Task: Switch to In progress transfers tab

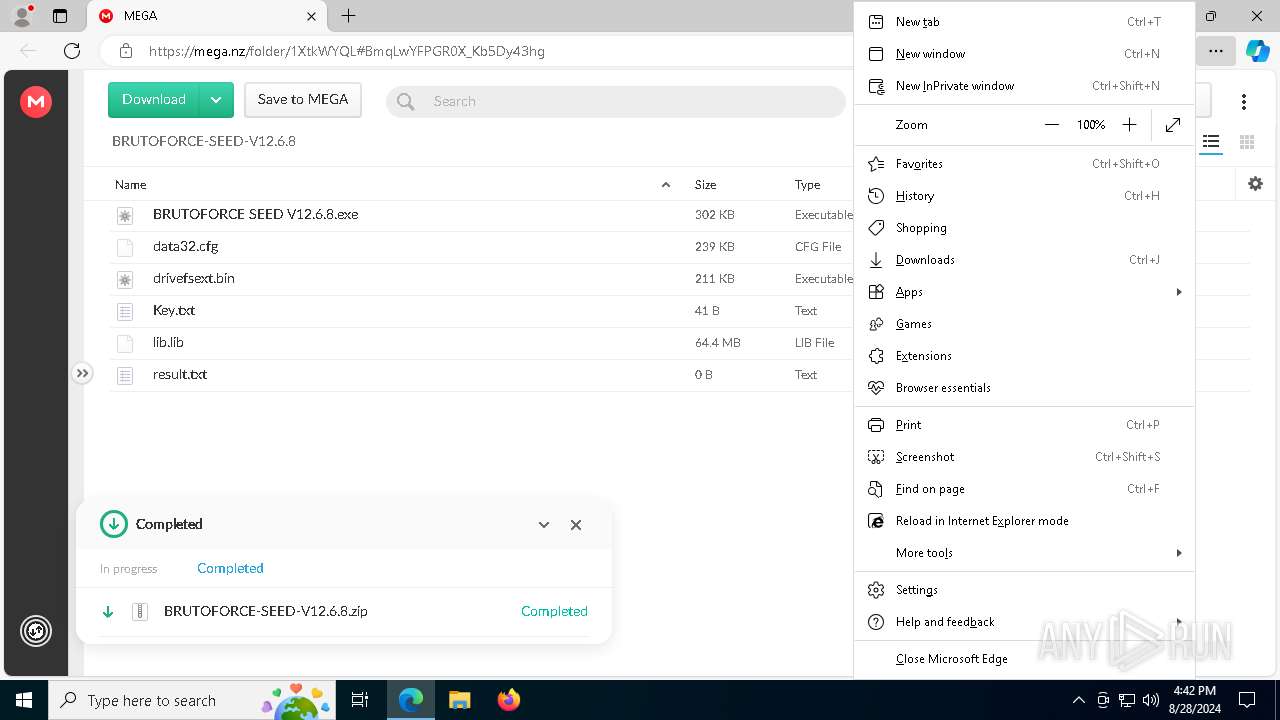Action: point(129,569)
